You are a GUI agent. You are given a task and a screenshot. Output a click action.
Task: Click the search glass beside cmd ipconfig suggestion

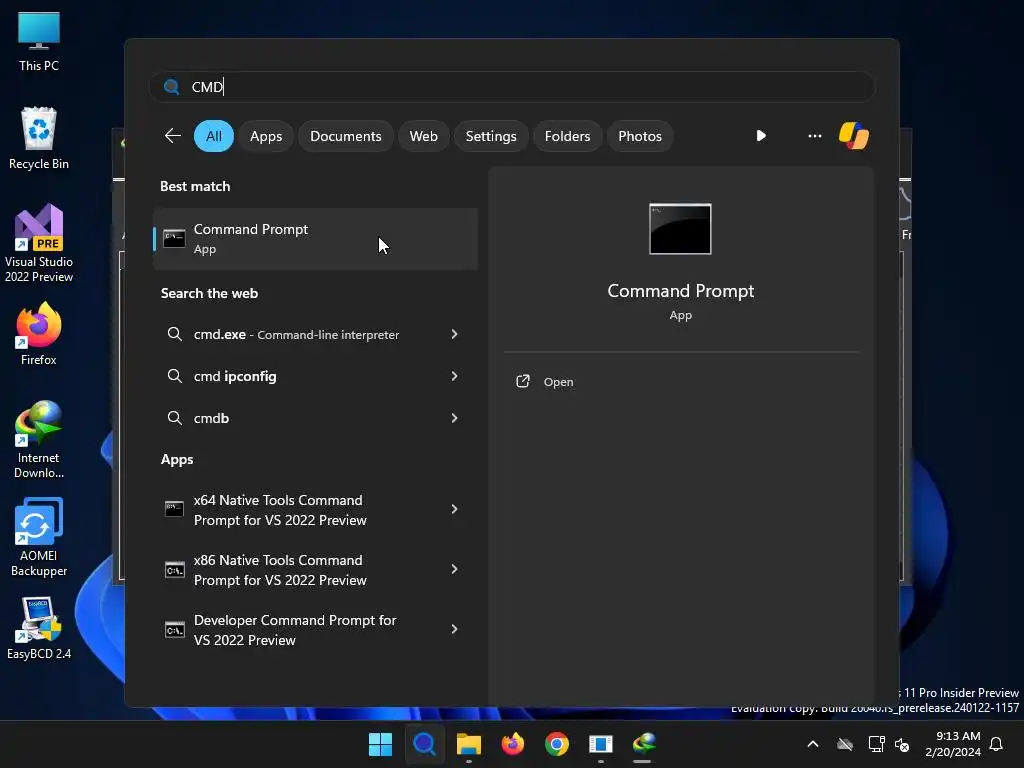pyautogui.click(x=174, y=376)
